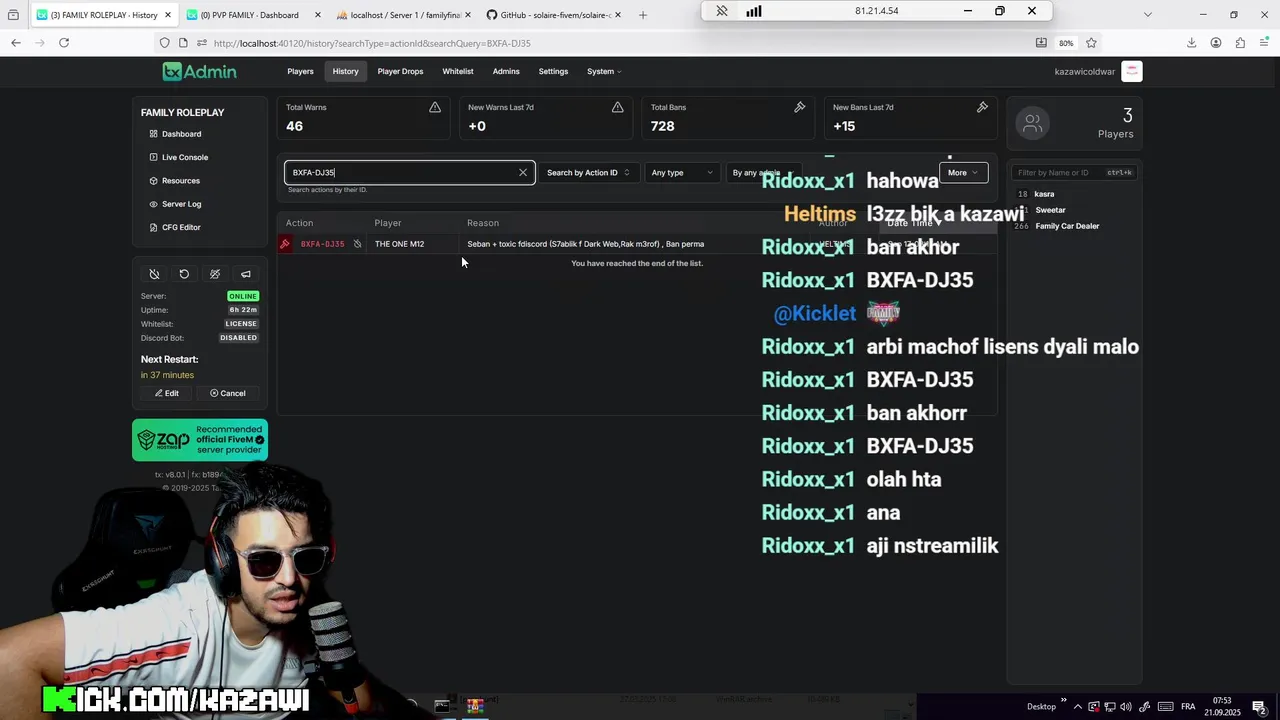
Task: Click the ZAP Hosting recommended provider banner
Action: (x=200, y=440)
